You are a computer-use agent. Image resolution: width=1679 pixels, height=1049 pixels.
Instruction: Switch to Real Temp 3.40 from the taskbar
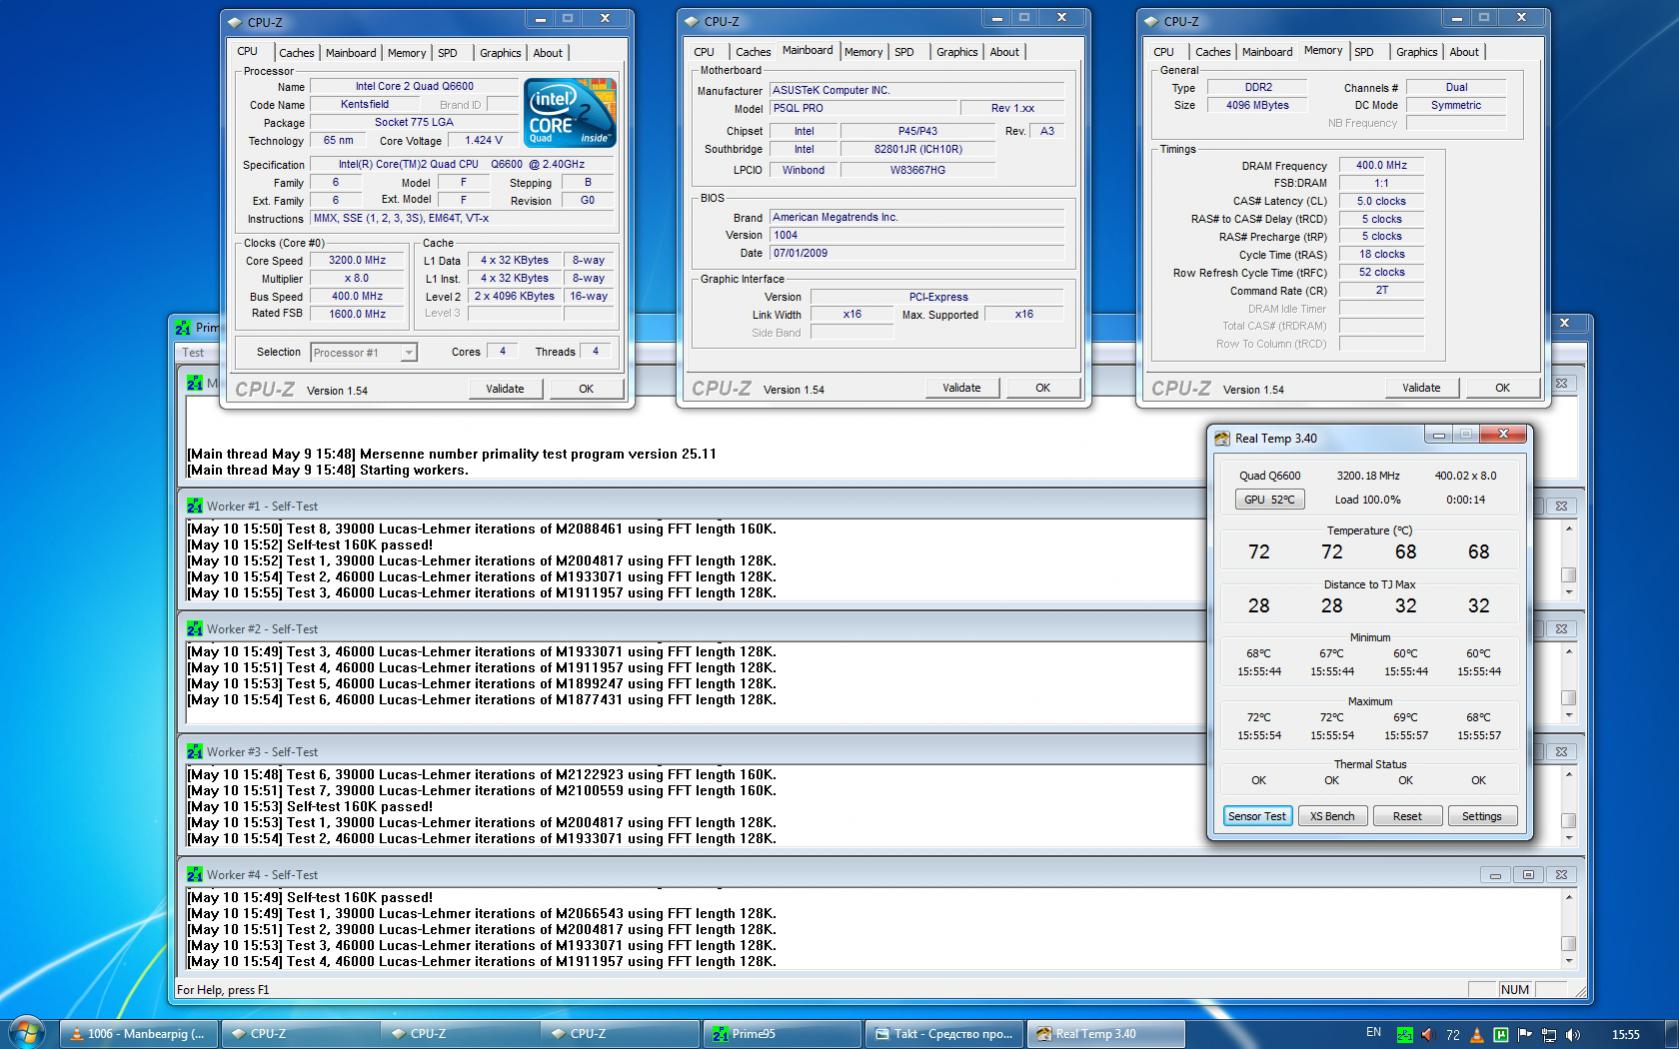tap(1106, 1034)
